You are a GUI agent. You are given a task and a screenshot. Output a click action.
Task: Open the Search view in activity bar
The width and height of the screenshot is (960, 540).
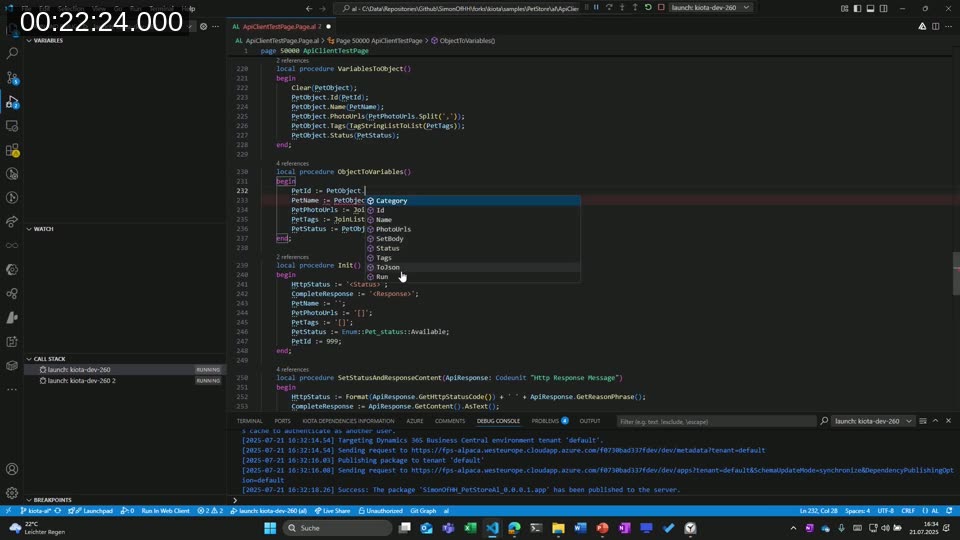pos(12,53)
